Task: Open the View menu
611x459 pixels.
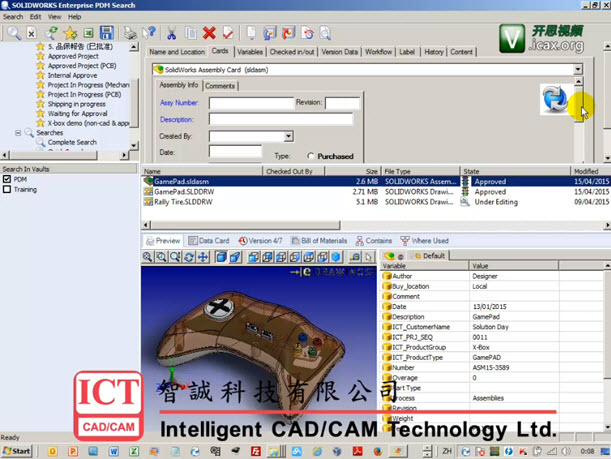Action: coord(55,17)
